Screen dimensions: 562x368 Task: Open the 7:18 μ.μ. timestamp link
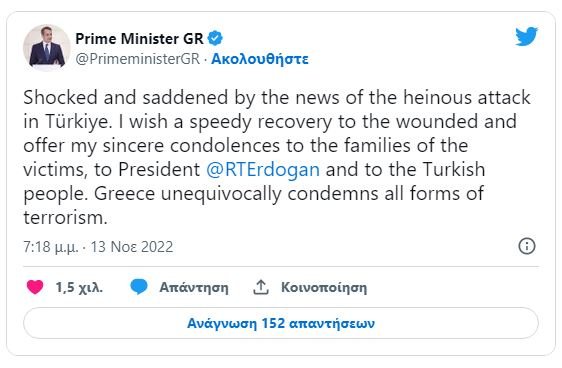point(51,247)
